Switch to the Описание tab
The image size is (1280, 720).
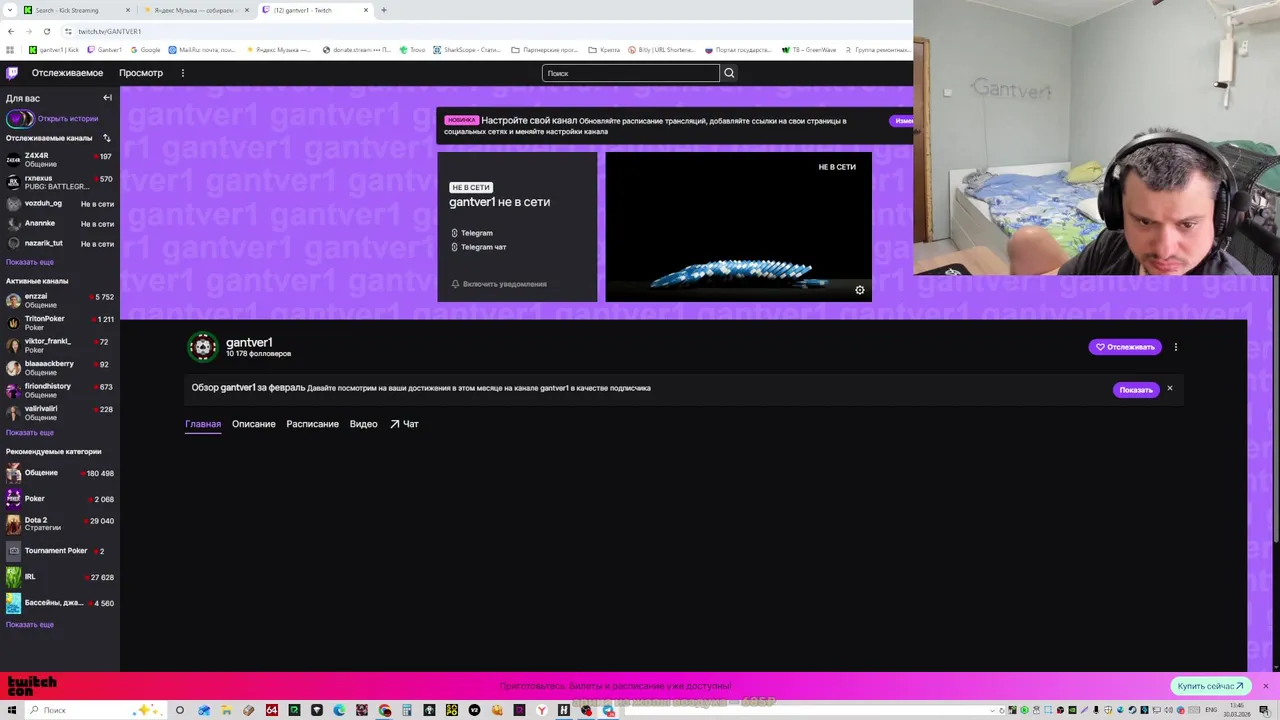pyautogui.click(x=254, y=424)
